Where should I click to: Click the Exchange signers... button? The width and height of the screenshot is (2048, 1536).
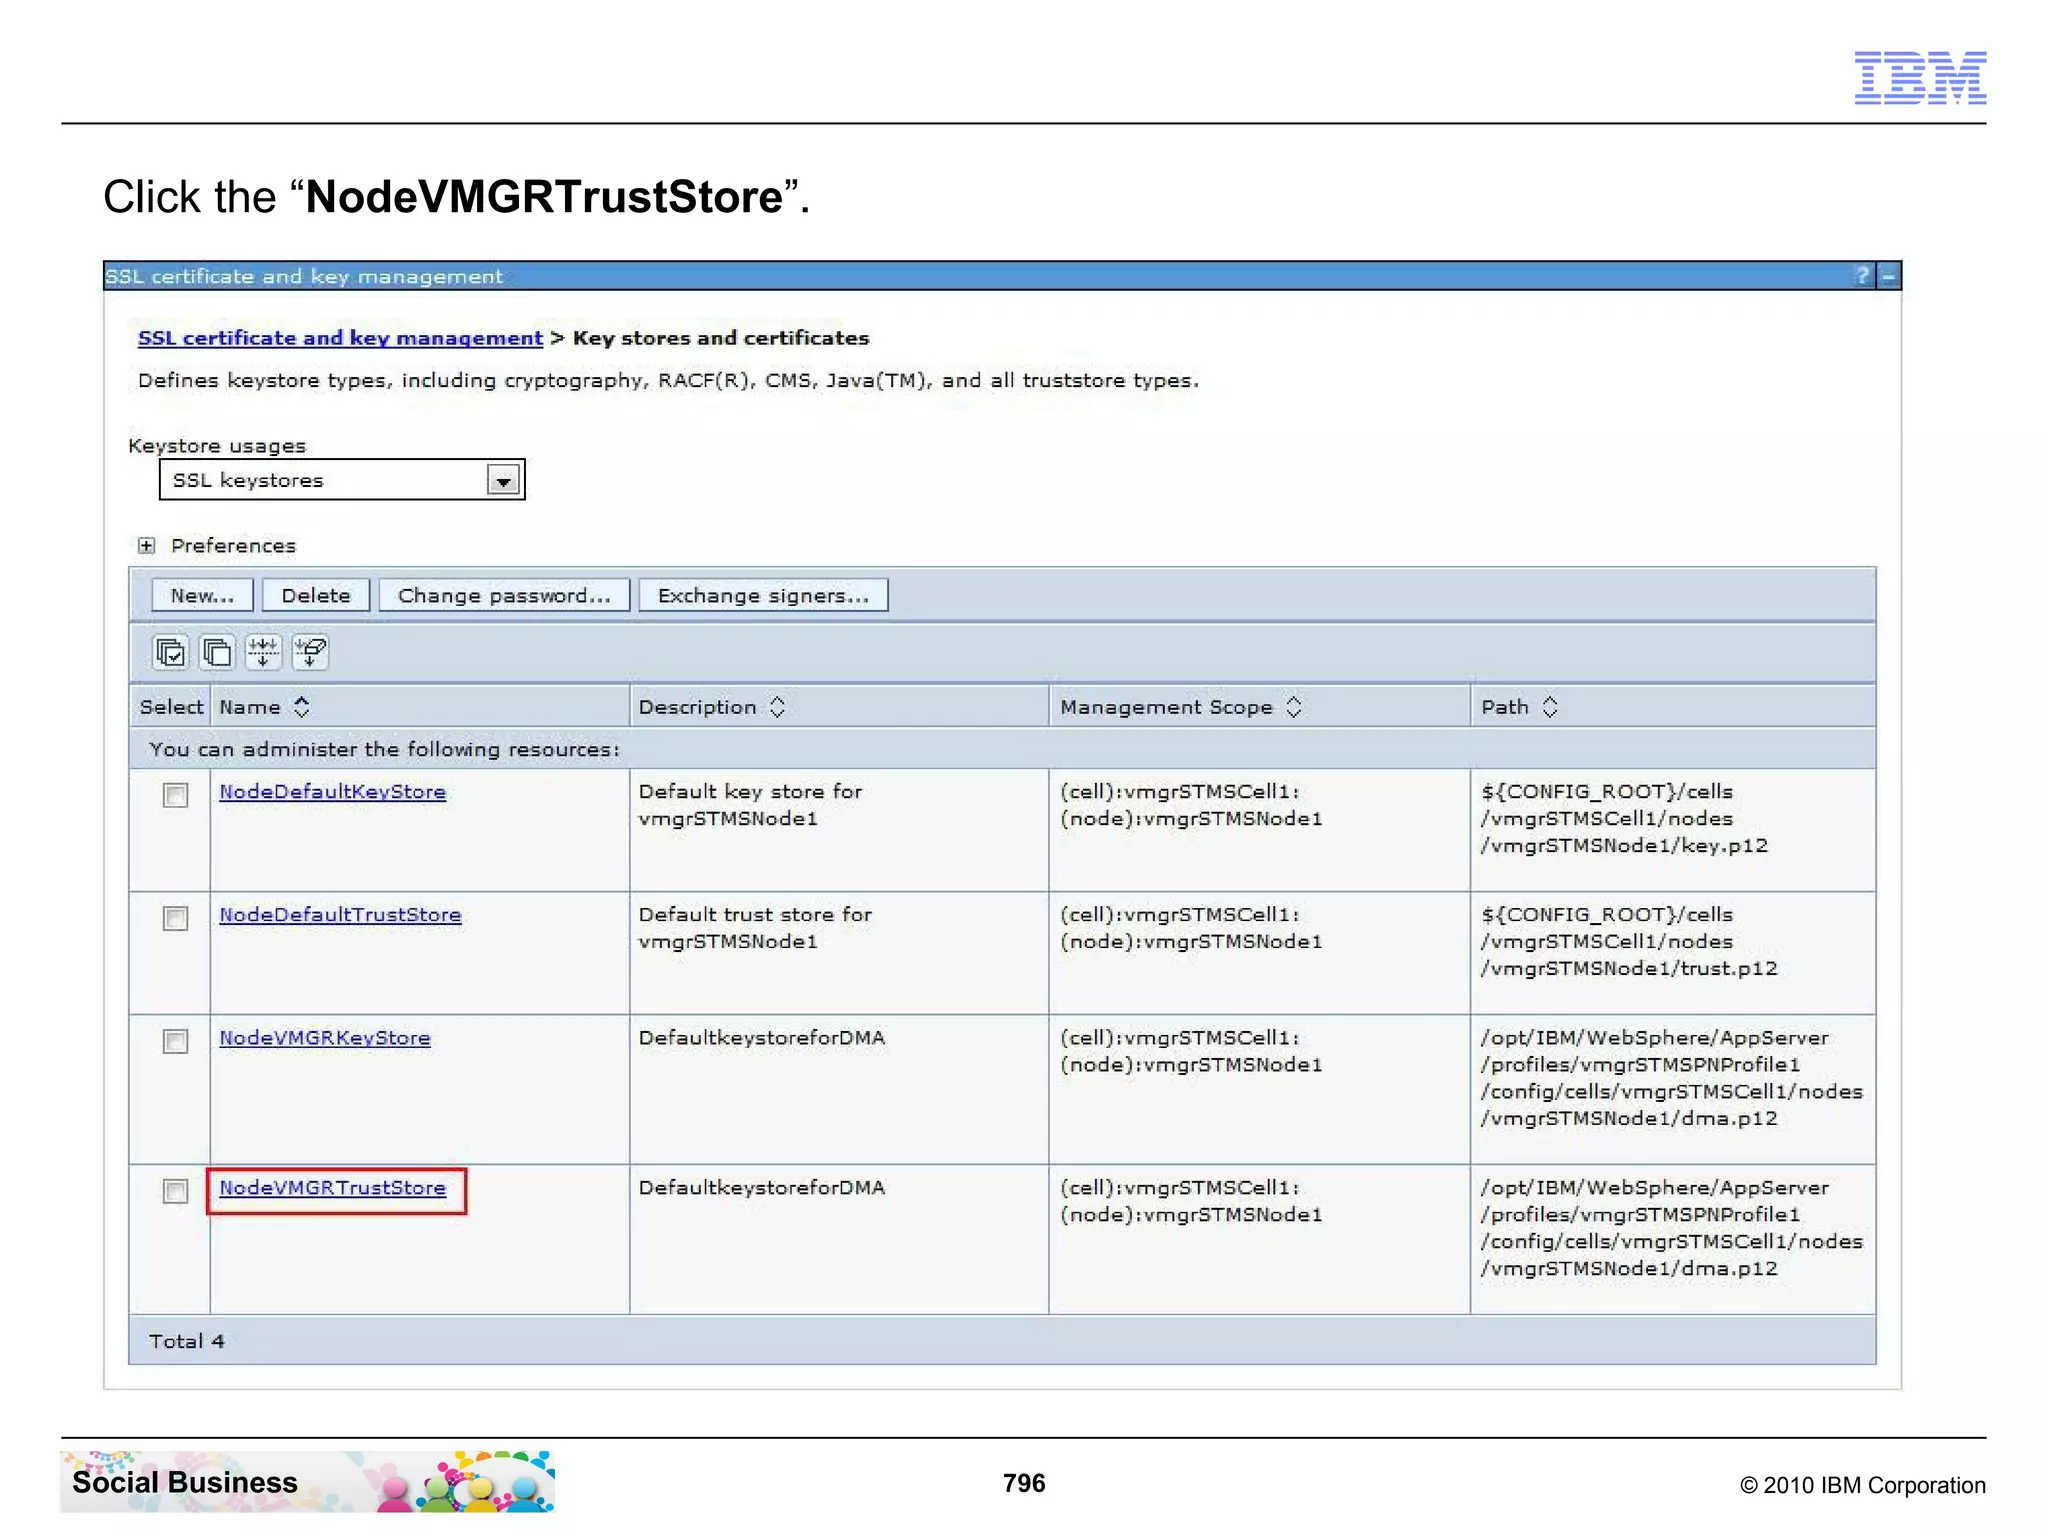tap(763, 595)
